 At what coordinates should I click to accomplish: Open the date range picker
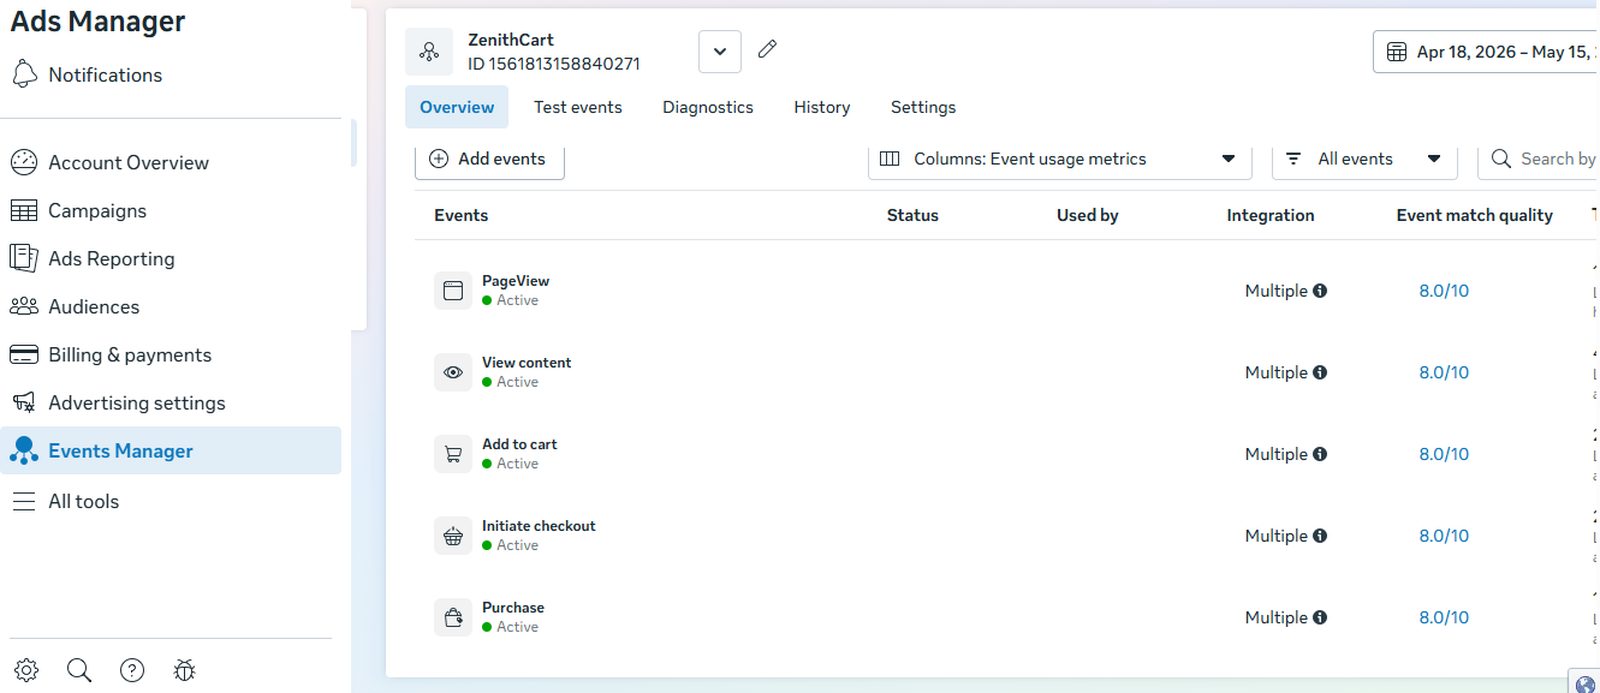pos(1487,52)
